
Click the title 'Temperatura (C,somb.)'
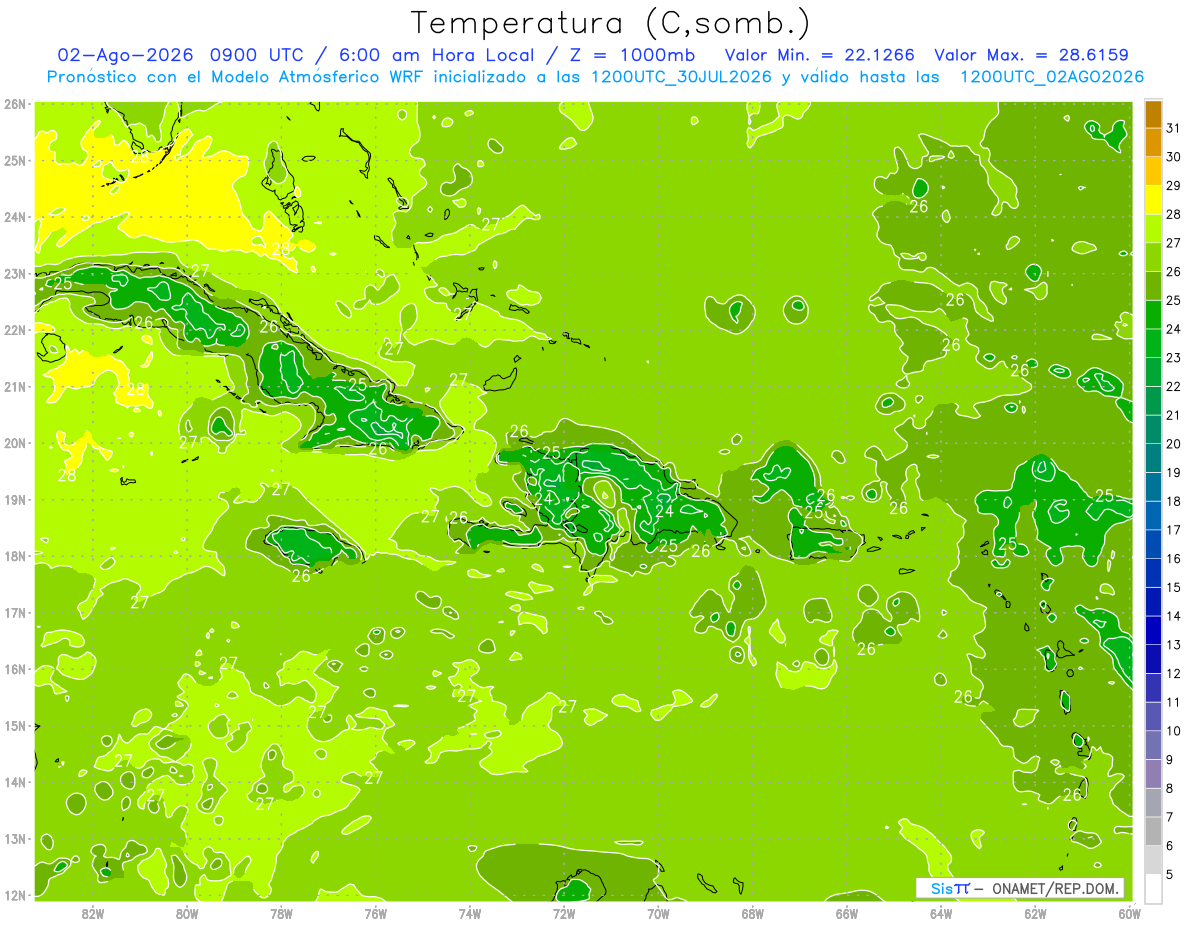click(x=610, y=24)
